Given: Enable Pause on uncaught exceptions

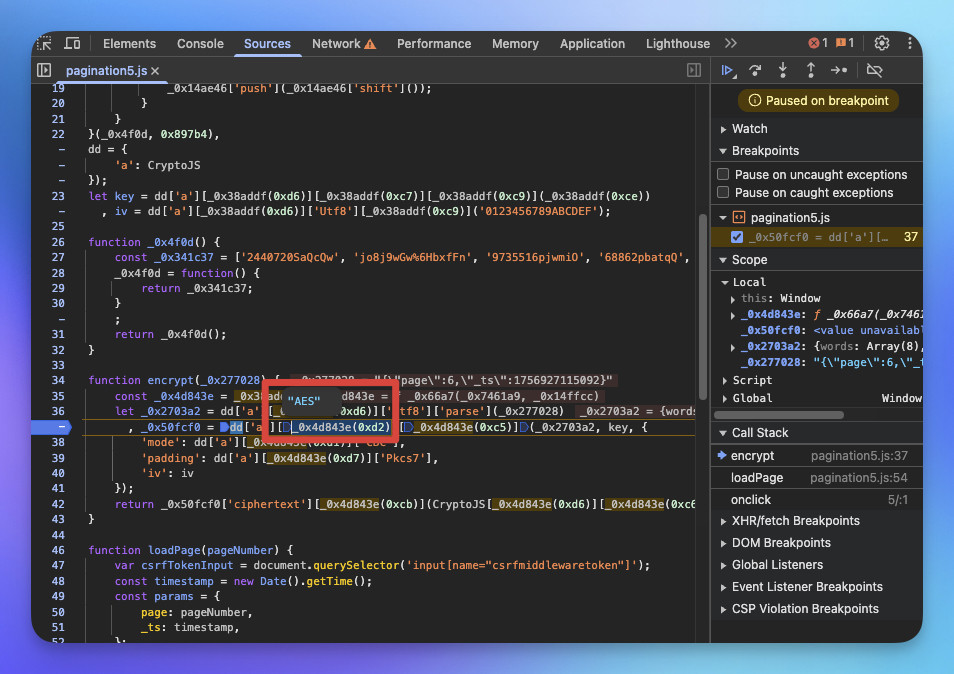Looking at the screenshot, I should tap(723, 175).
